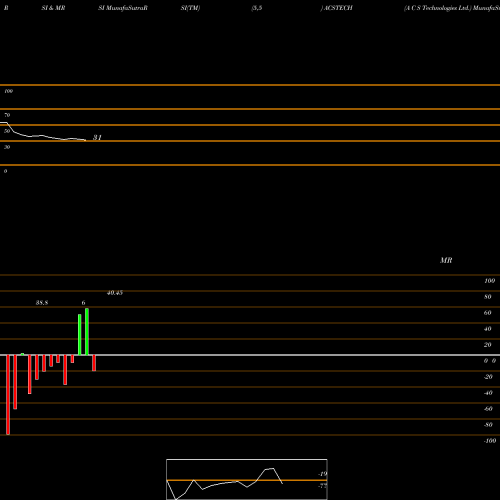Select the tiny green bar on the zero line
This screenshot has width=500, height=500.
pyautogui.click(x=22, y=354)
